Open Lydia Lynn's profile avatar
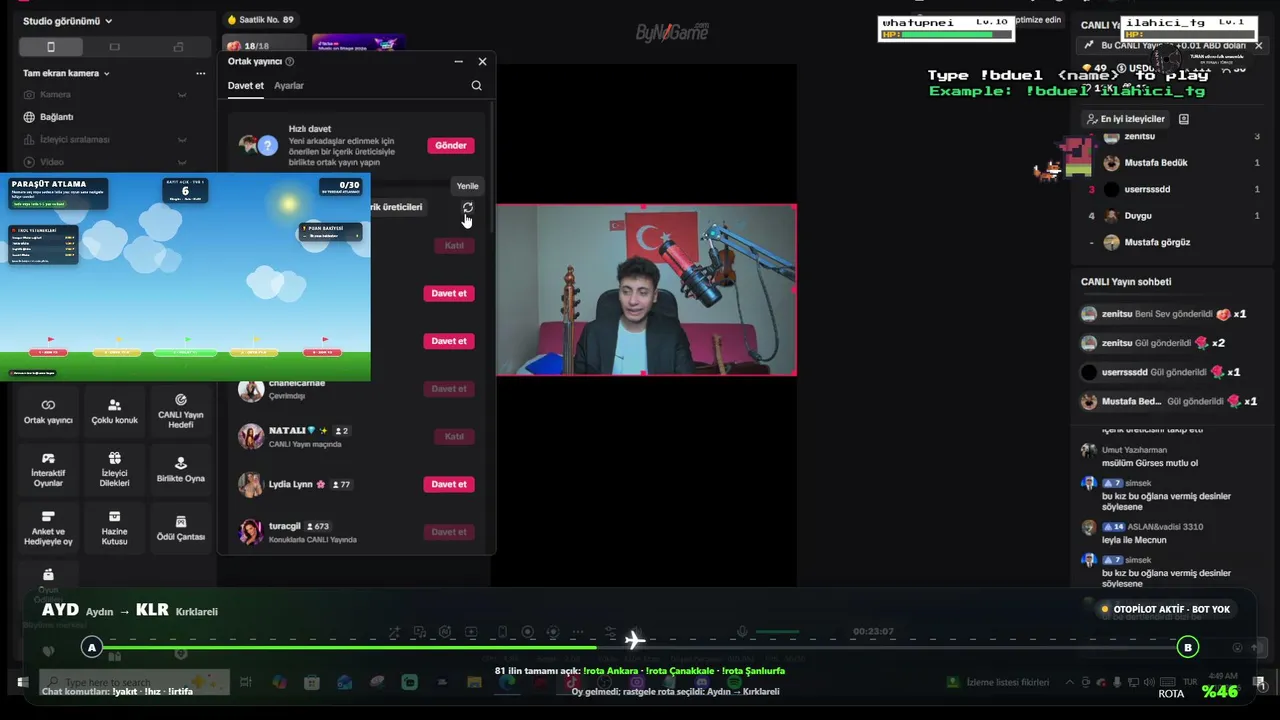 [250, 485]
